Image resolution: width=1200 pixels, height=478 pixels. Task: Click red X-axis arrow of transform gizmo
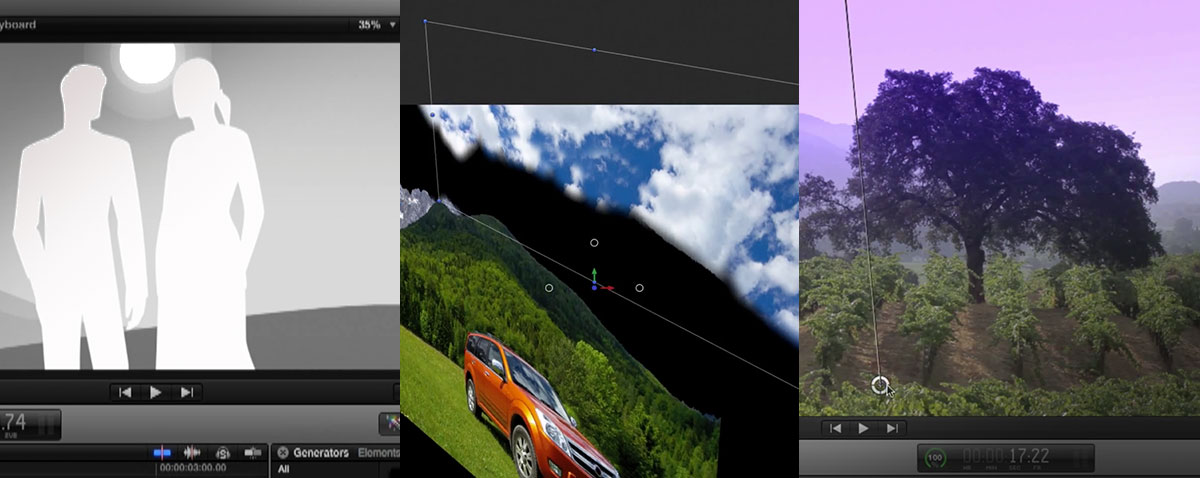(x=606, y=288)
